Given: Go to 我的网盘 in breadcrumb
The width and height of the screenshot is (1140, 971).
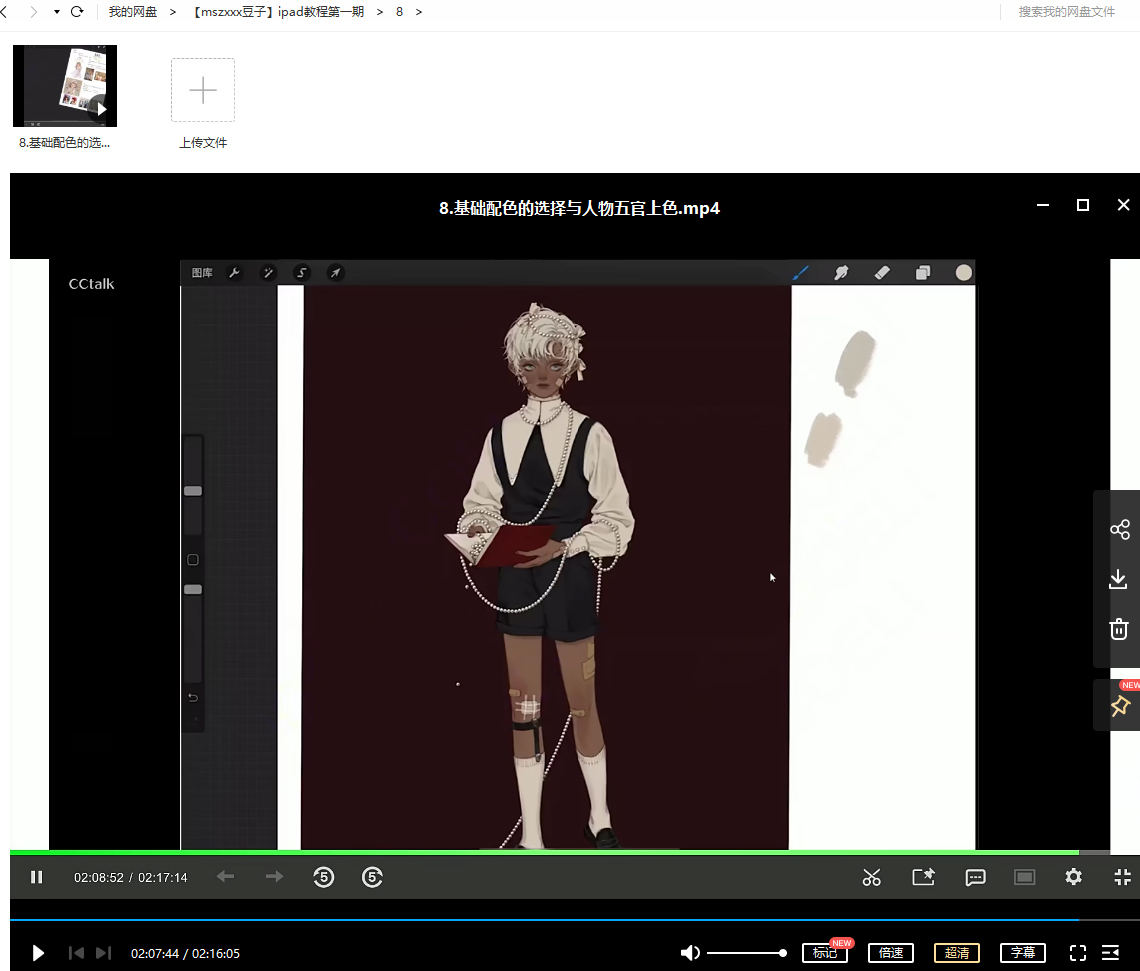Looking at the screenshot, I should point(133,12).
